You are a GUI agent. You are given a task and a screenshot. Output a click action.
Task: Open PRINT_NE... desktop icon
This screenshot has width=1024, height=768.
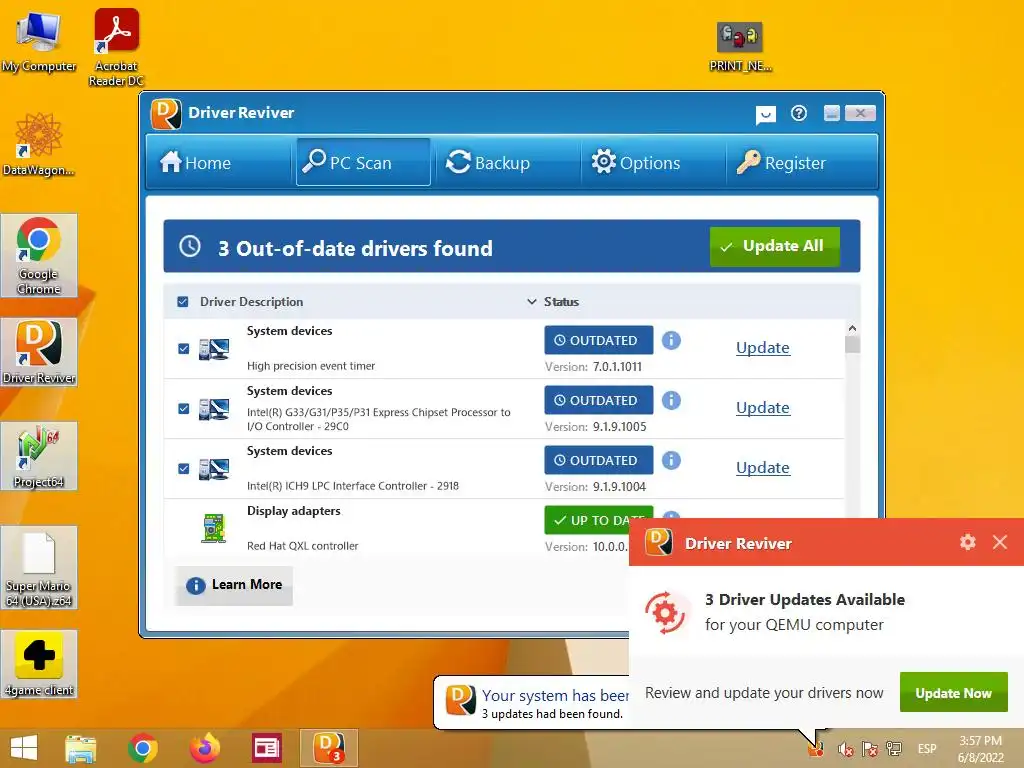[x=740, y=46]
